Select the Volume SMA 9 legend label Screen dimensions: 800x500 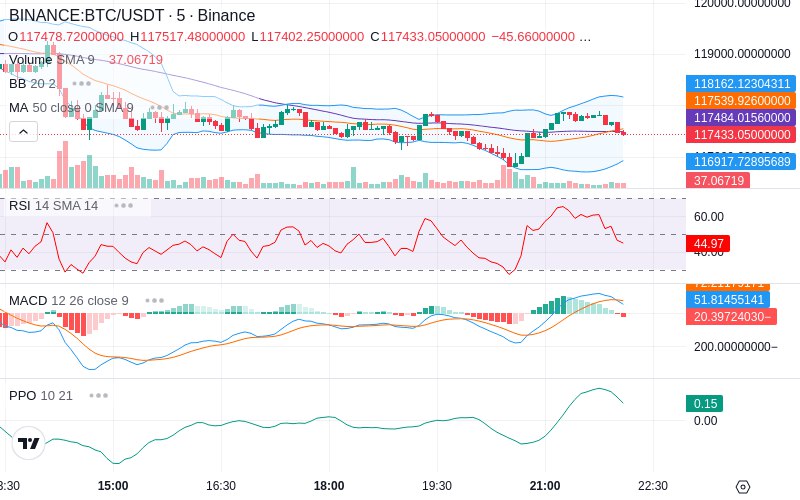tap(52, 60)
